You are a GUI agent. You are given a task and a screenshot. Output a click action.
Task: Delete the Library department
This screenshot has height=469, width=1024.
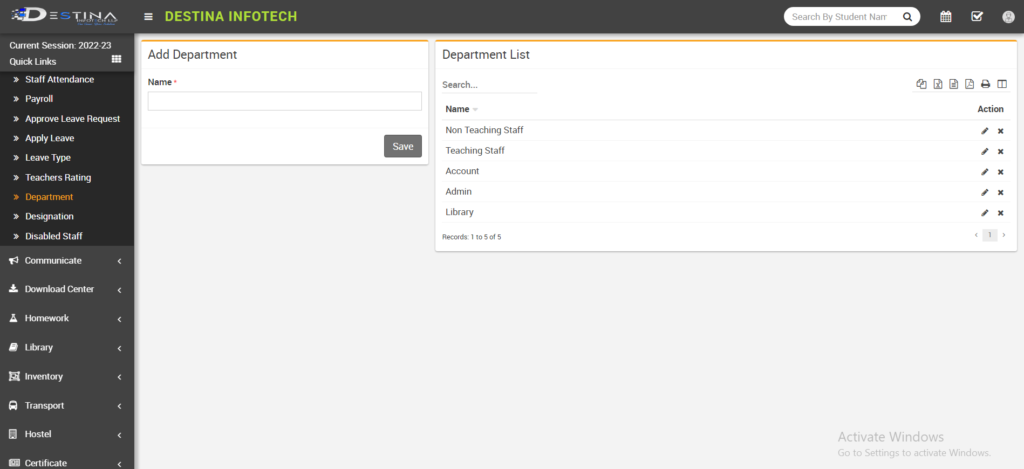pos(1000,213)
